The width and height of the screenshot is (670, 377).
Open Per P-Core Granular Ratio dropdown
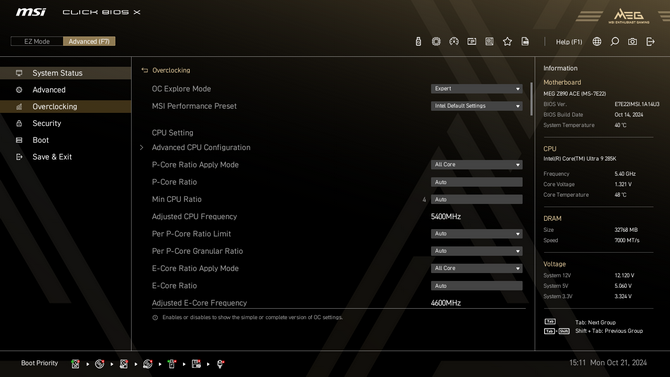476,251
